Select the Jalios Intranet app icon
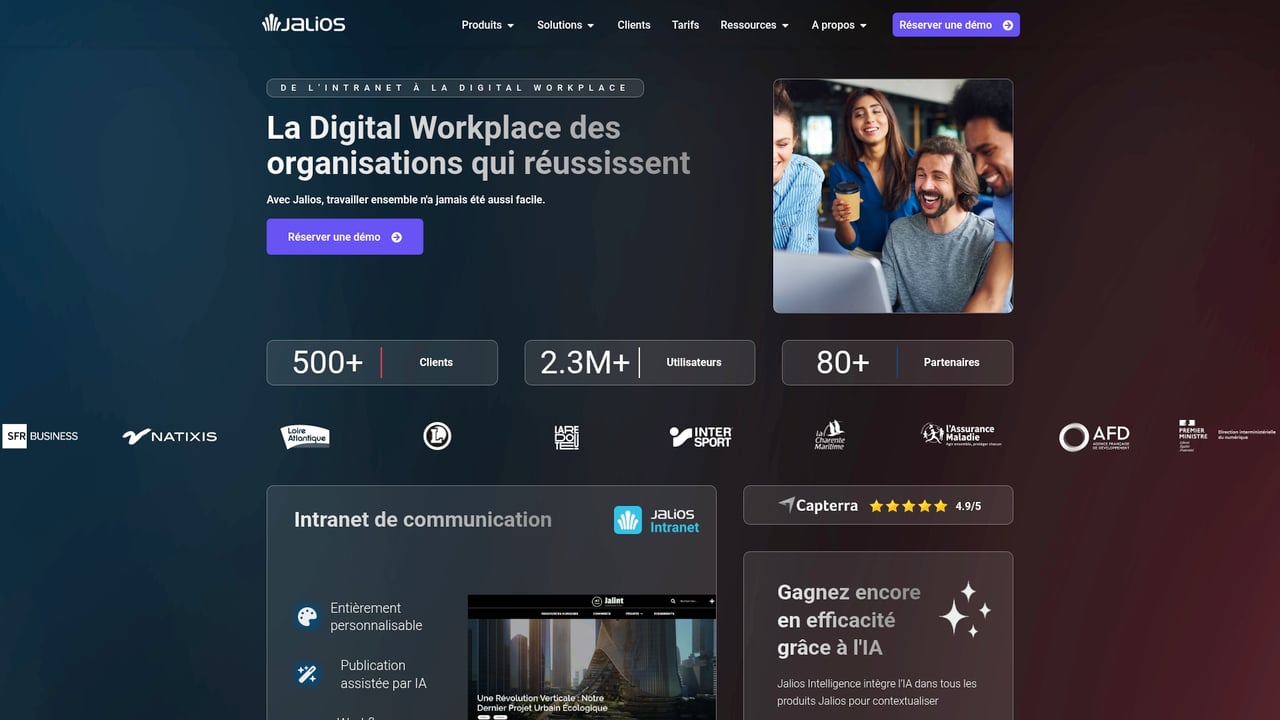 (626, 520)
